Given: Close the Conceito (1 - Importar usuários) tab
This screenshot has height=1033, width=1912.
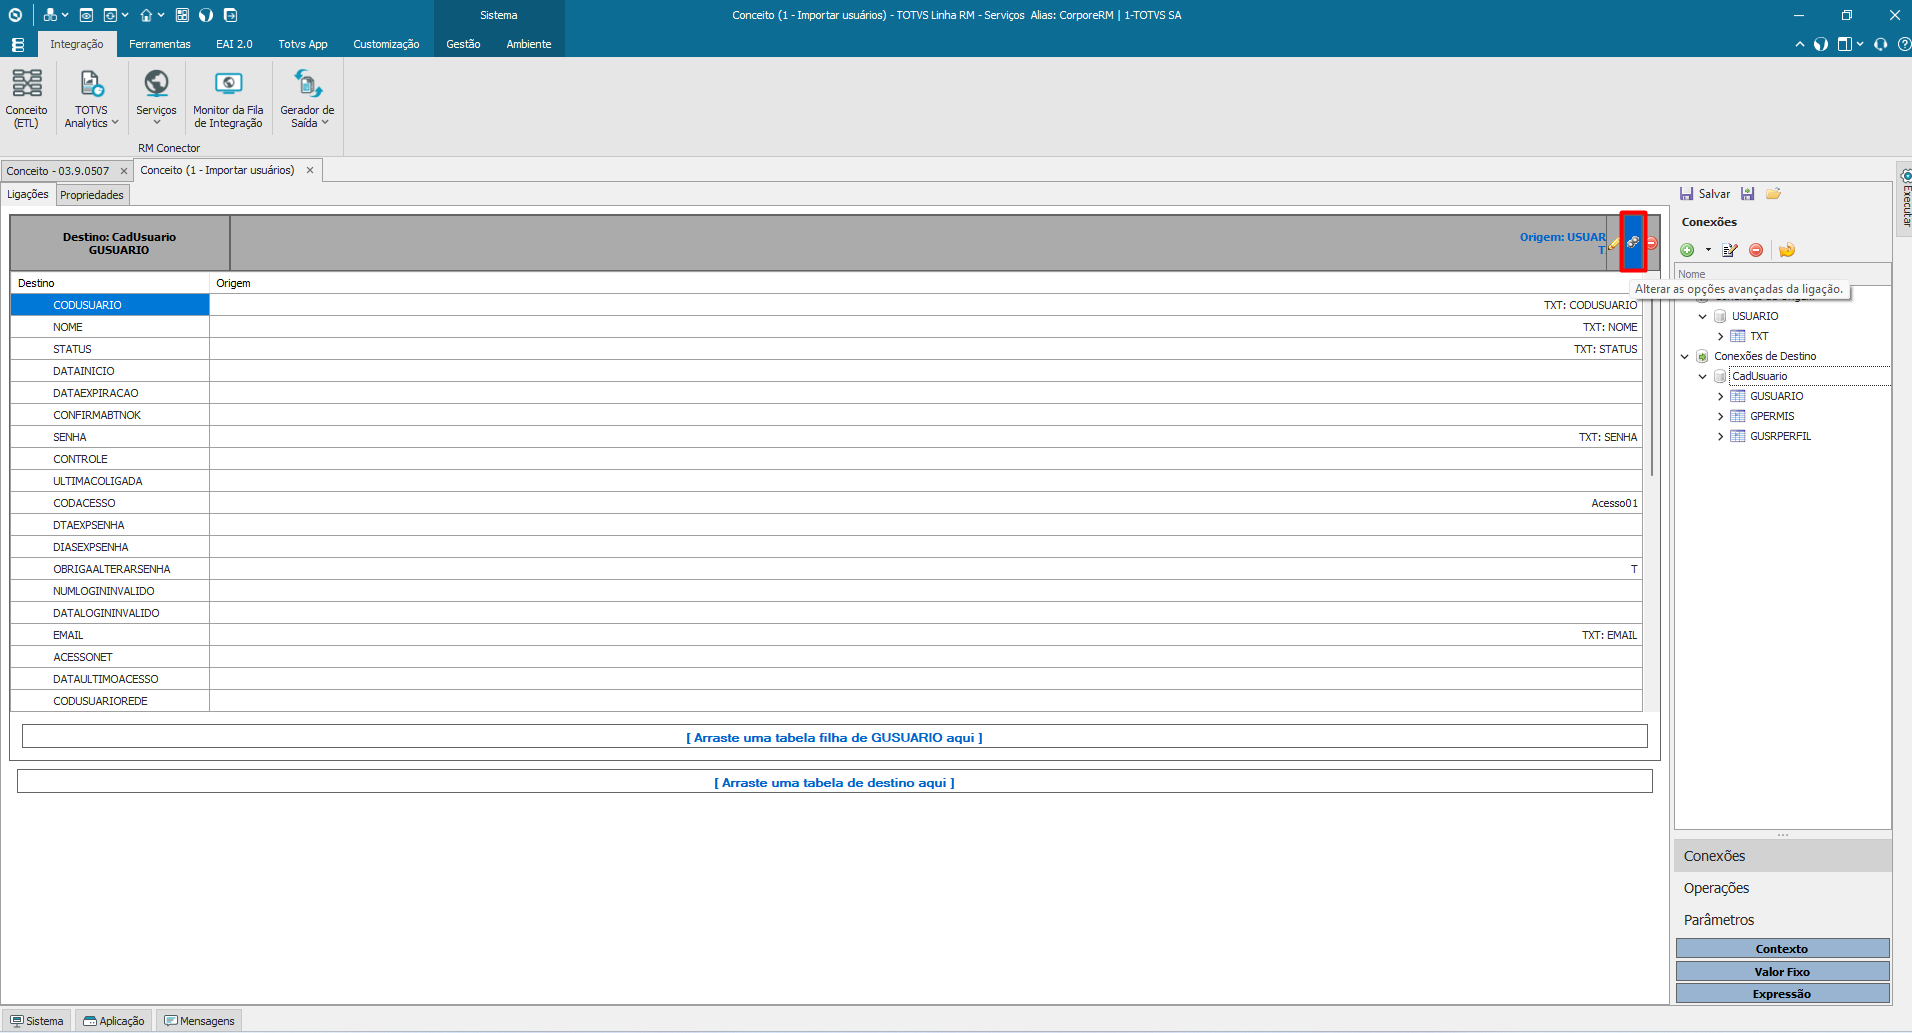Looking at the screenshot, I should pyautogui.click(x=310, y=170).
